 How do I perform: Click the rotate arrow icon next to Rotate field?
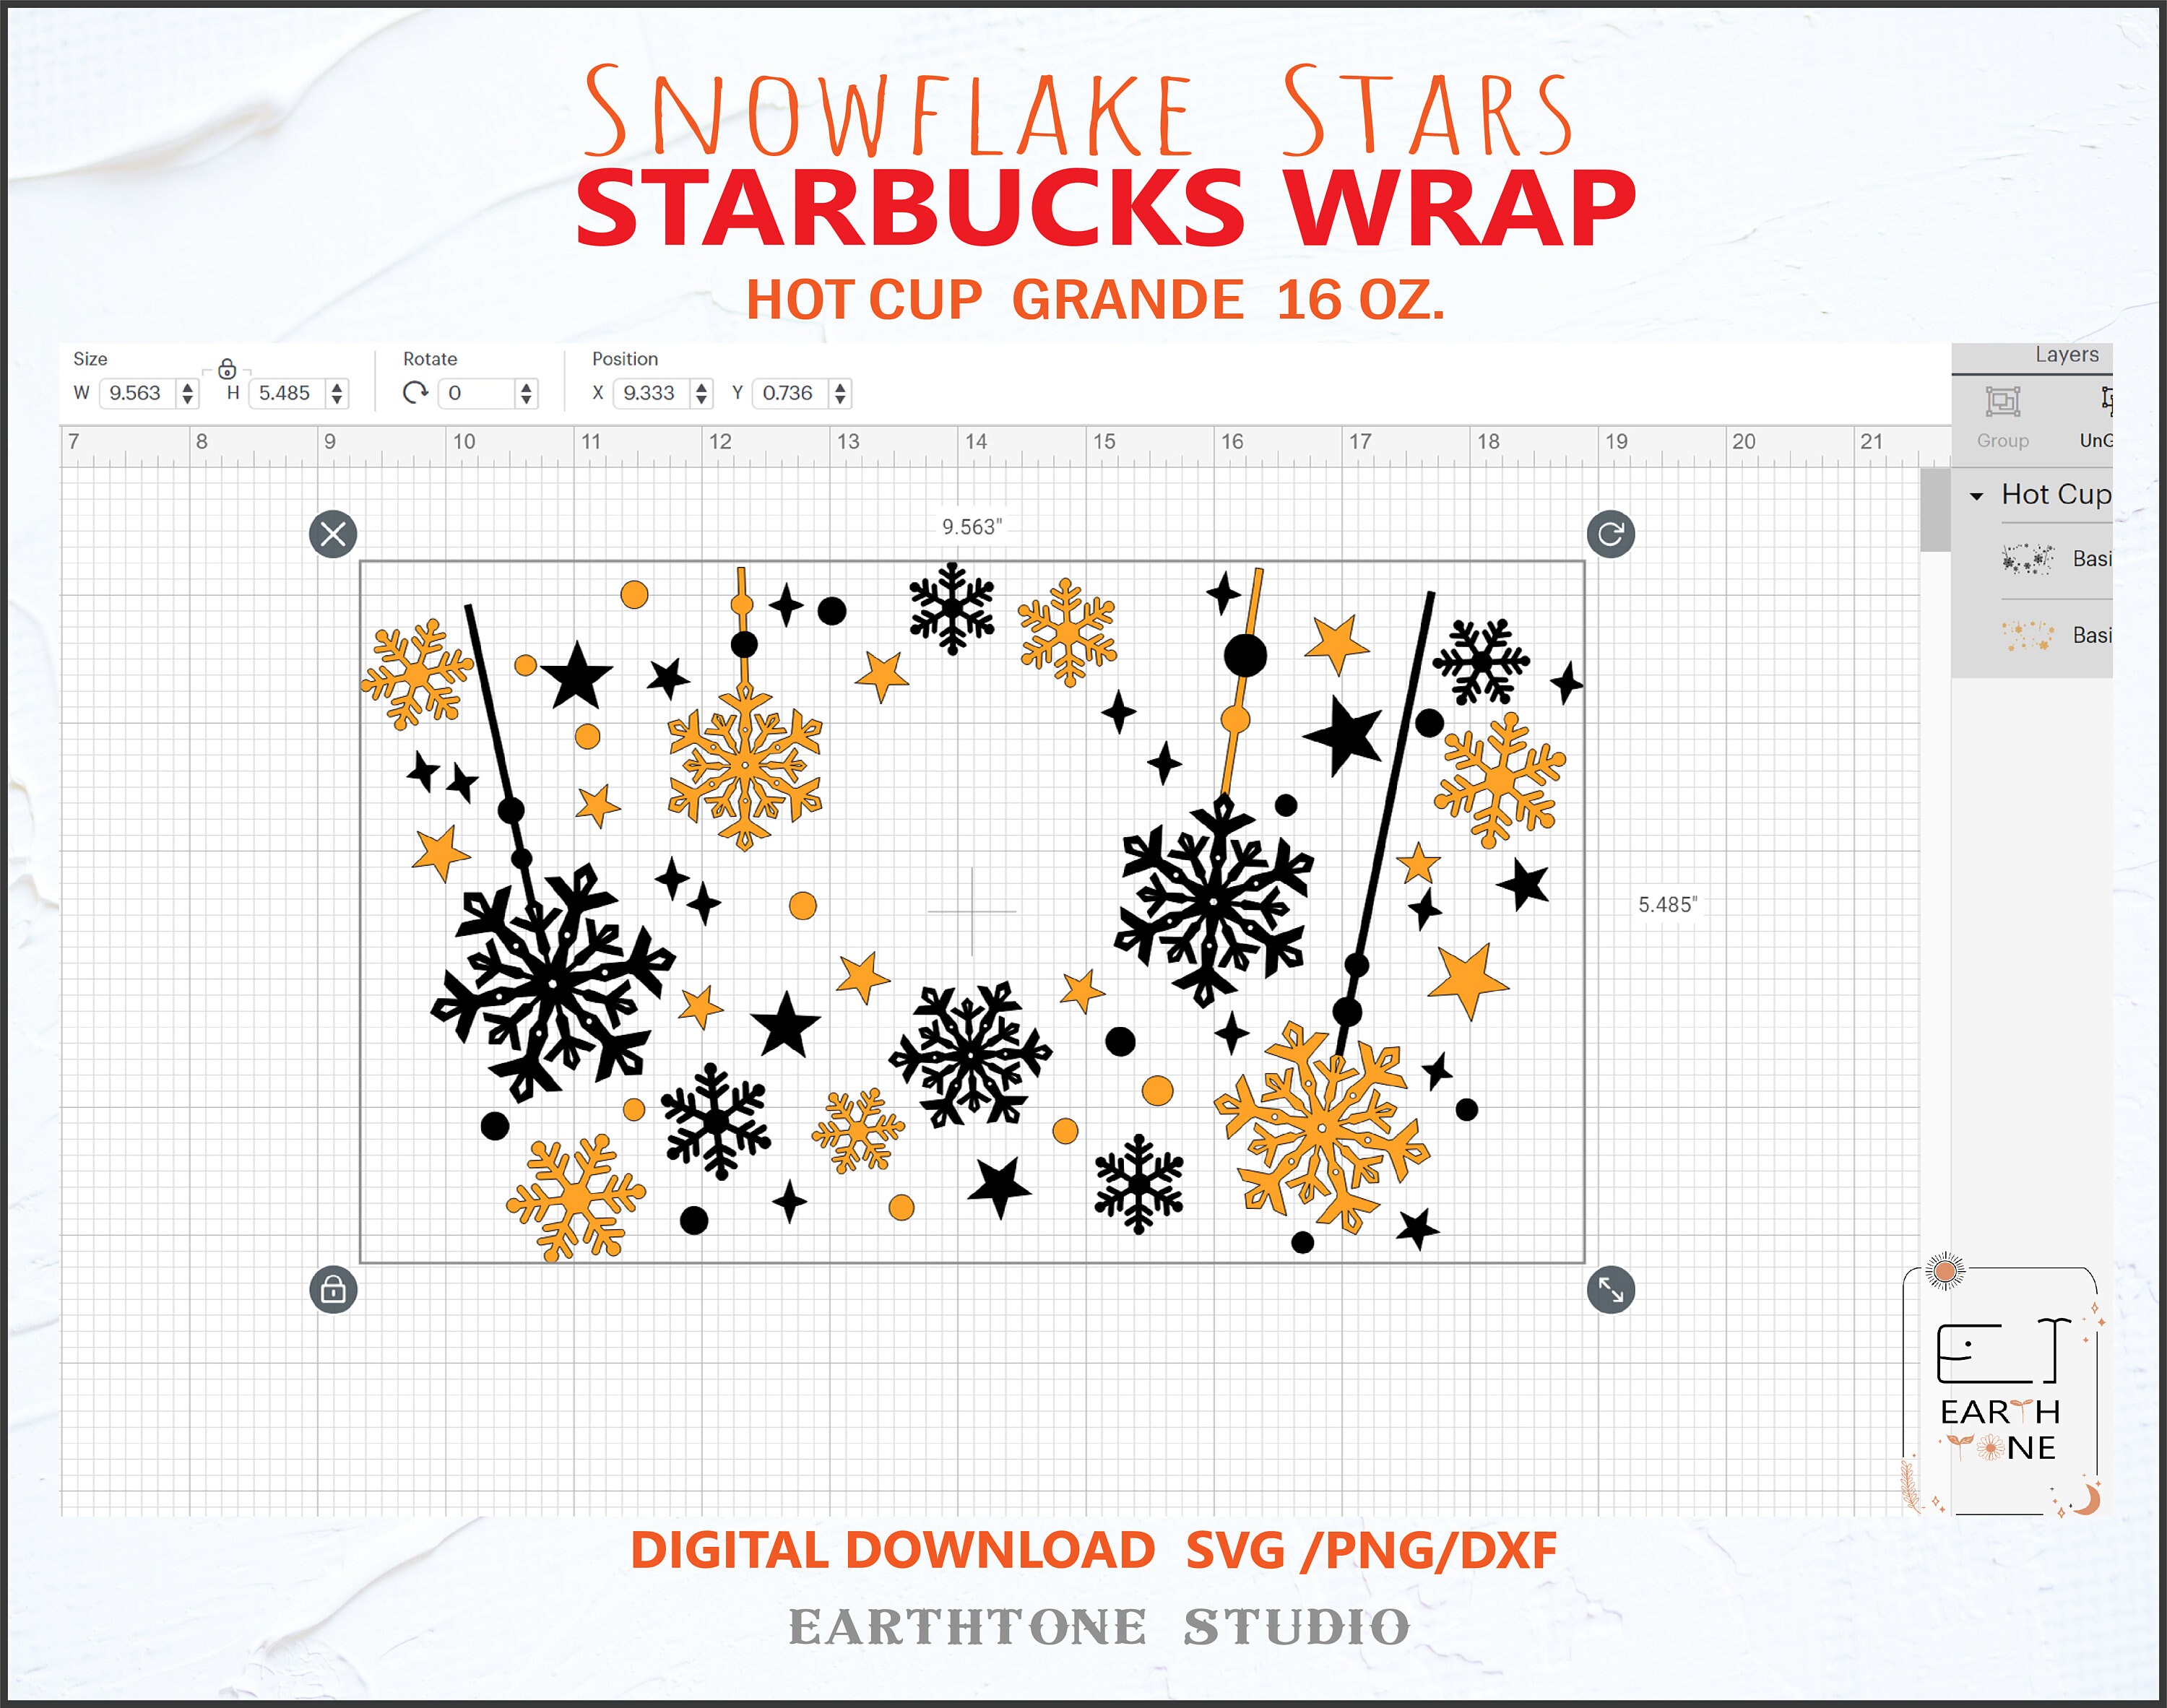click(416, 393)
